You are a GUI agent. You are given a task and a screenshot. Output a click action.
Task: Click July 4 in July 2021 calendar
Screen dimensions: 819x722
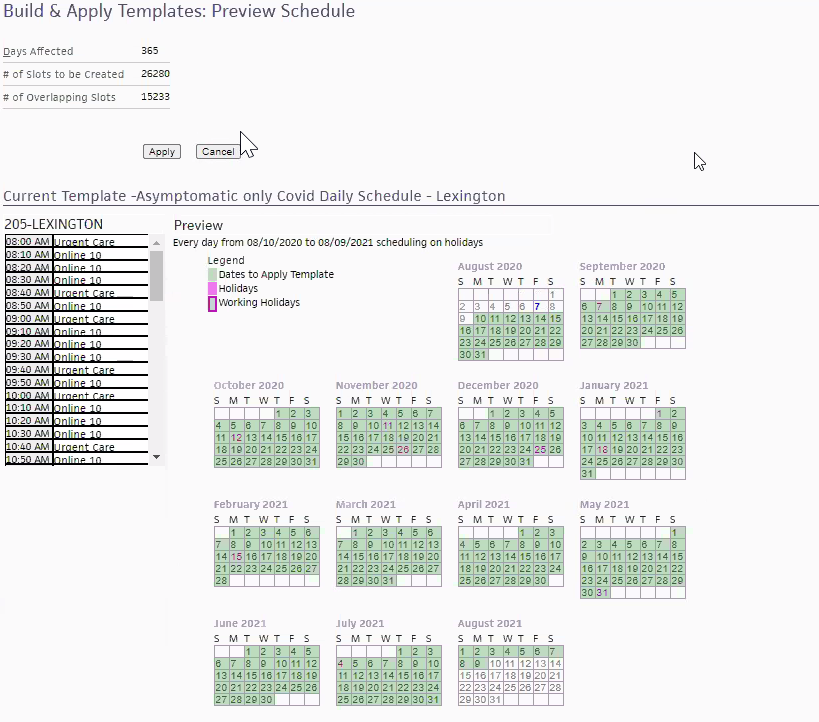click(342, 663)
